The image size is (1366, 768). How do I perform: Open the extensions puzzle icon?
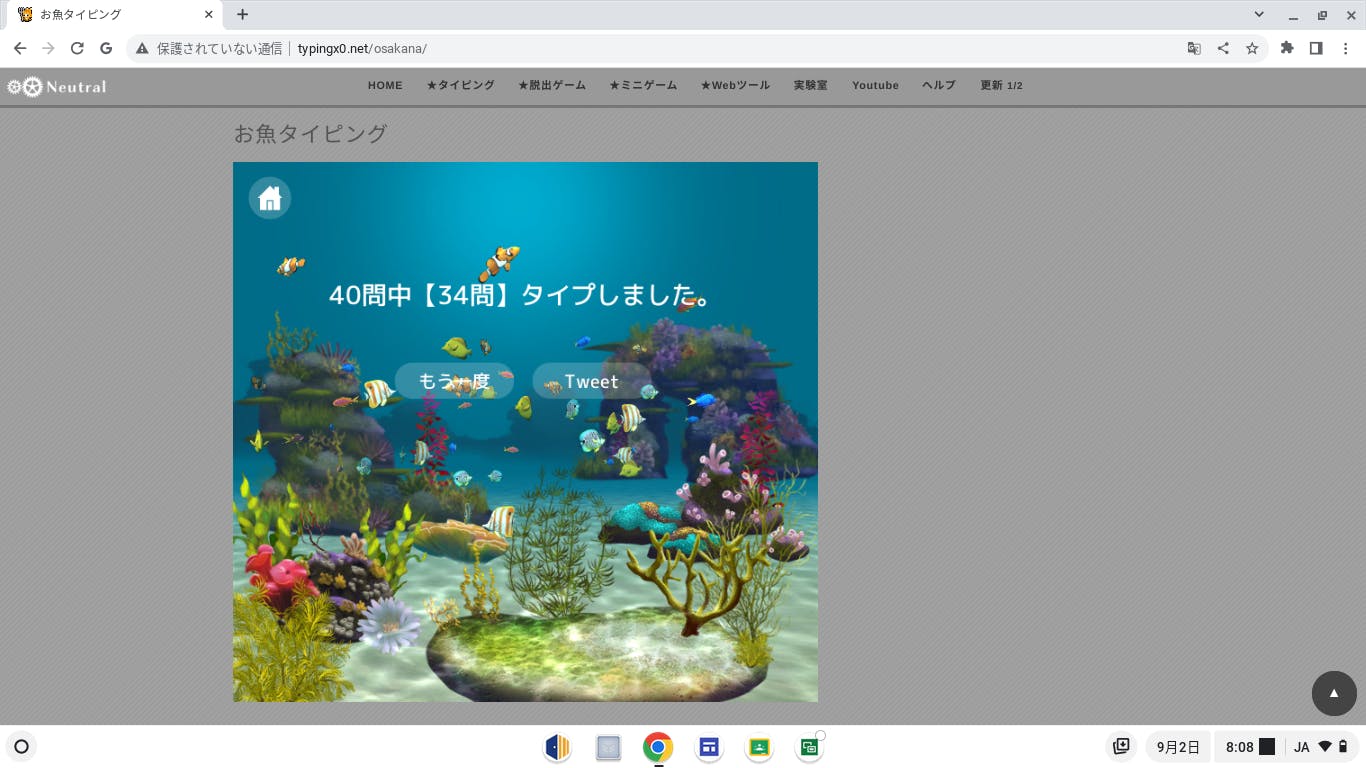click(1287, 48)
